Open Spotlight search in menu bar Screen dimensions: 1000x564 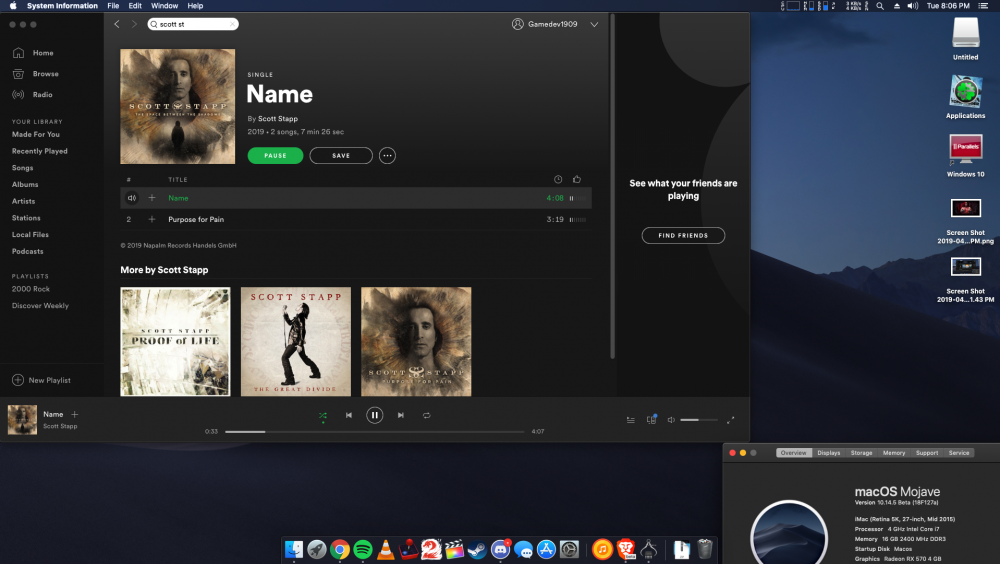pos(880,6)
